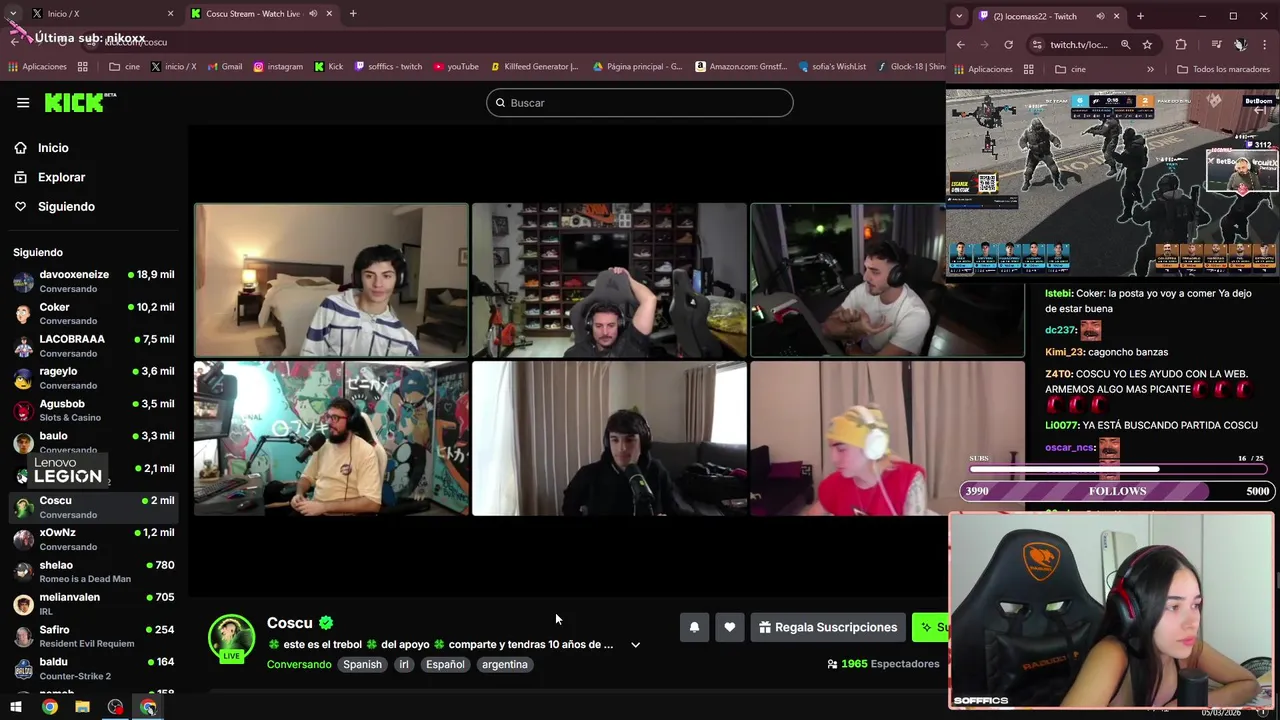Expand hidden bookmarks chevron in Twitch window

[1150, 69]
